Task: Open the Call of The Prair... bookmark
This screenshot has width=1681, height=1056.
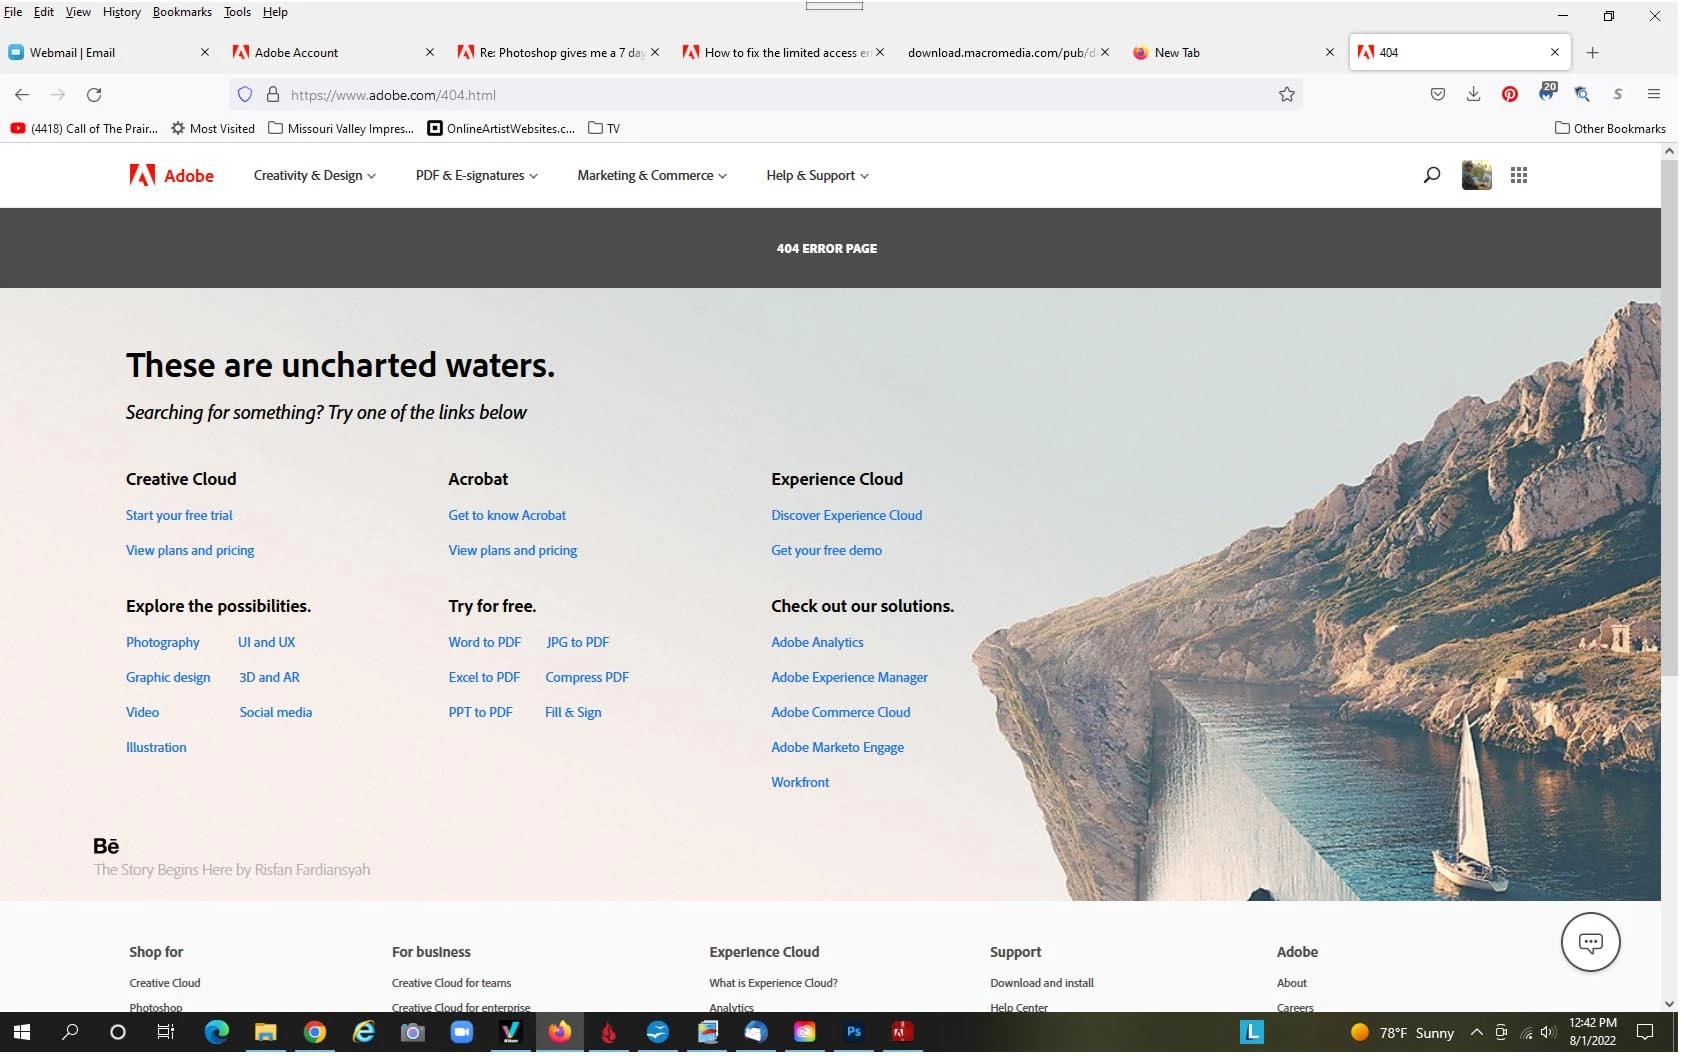Action: point(84,129)
